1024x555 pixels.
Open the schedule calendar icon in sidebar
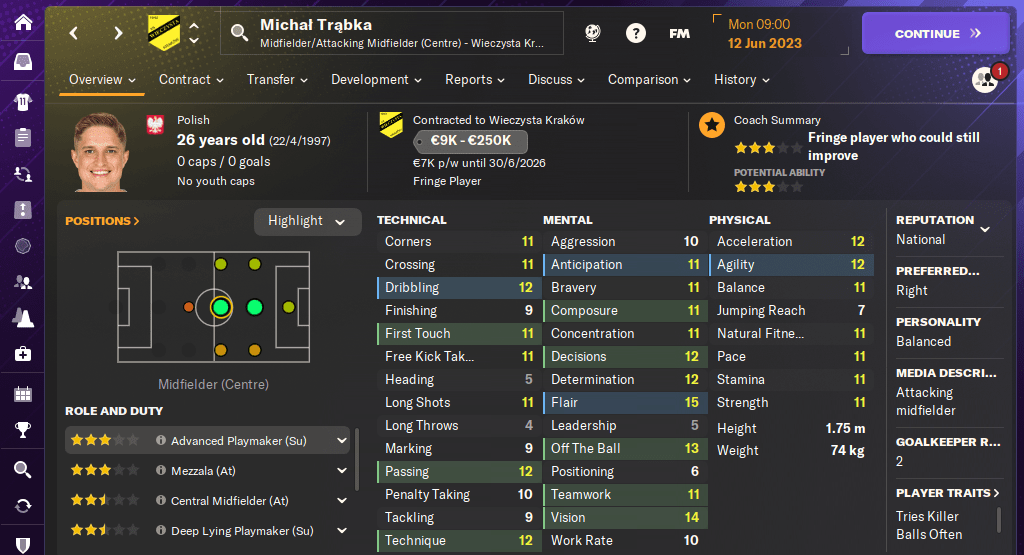[x=22, y=394]
